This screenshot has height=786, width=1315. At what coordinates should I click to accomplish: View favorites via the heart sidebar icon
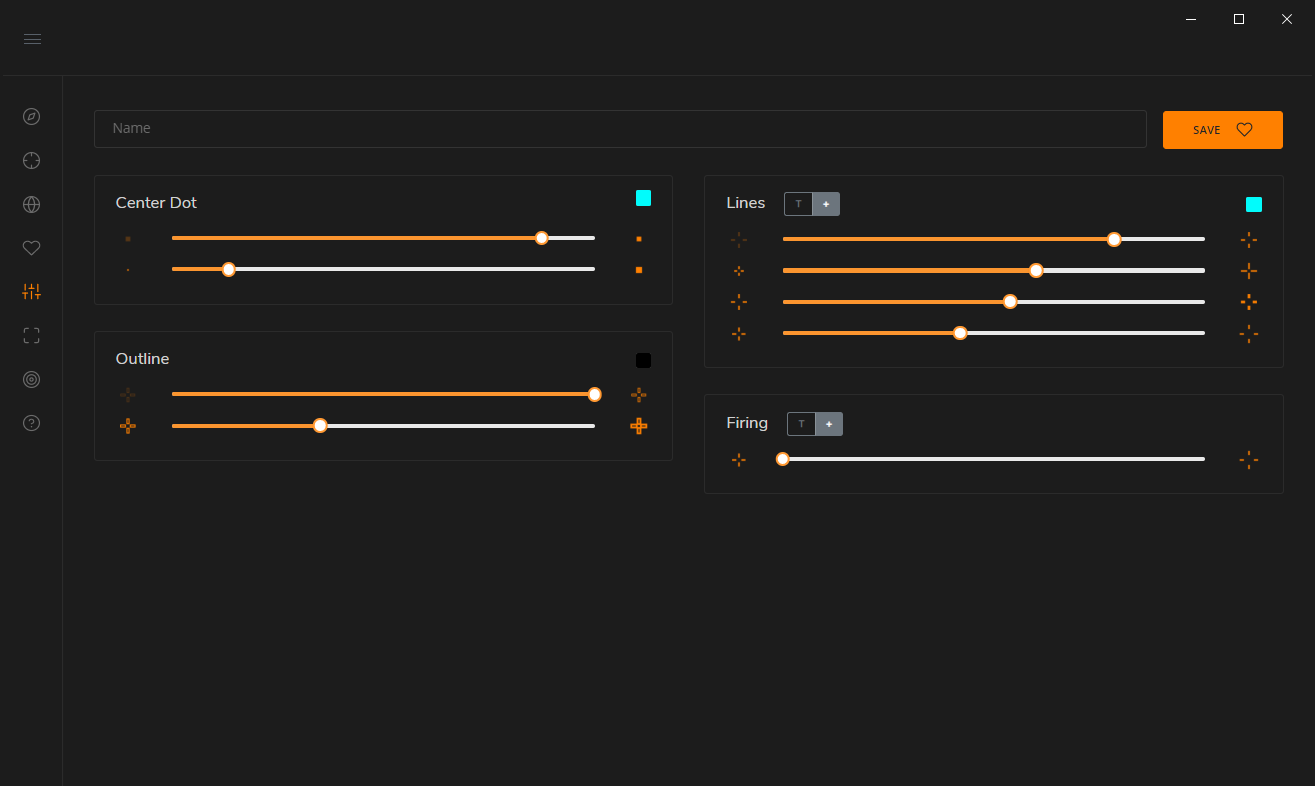31,248
